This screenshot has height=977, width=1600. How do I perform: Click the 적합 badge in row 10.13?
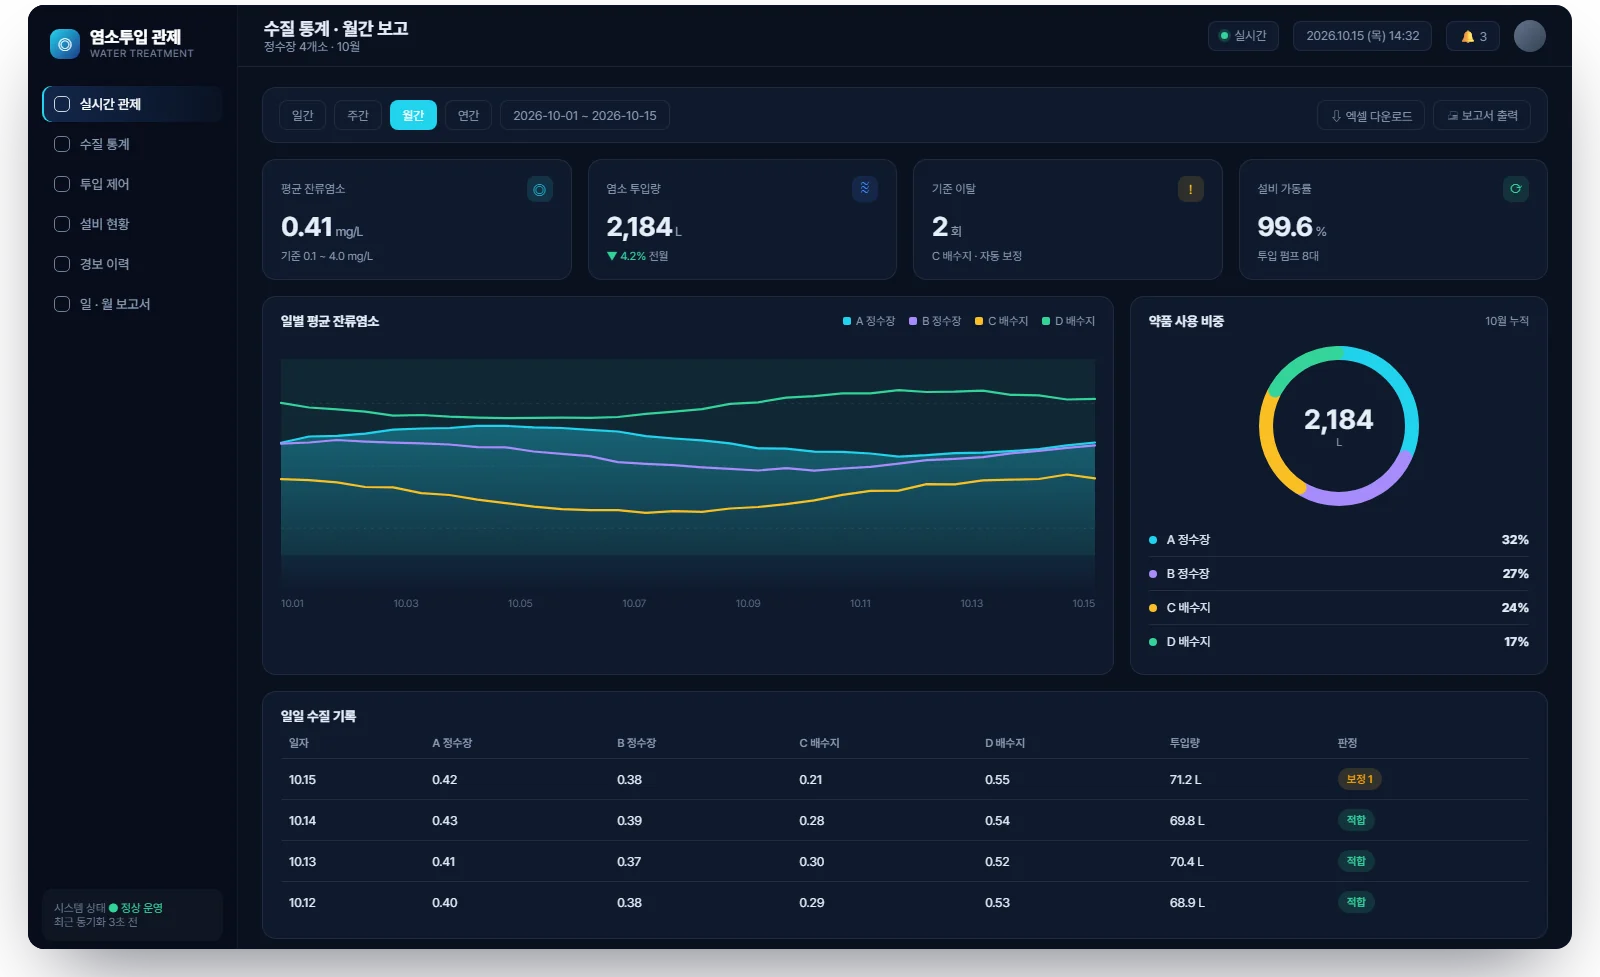point(1356,861)
